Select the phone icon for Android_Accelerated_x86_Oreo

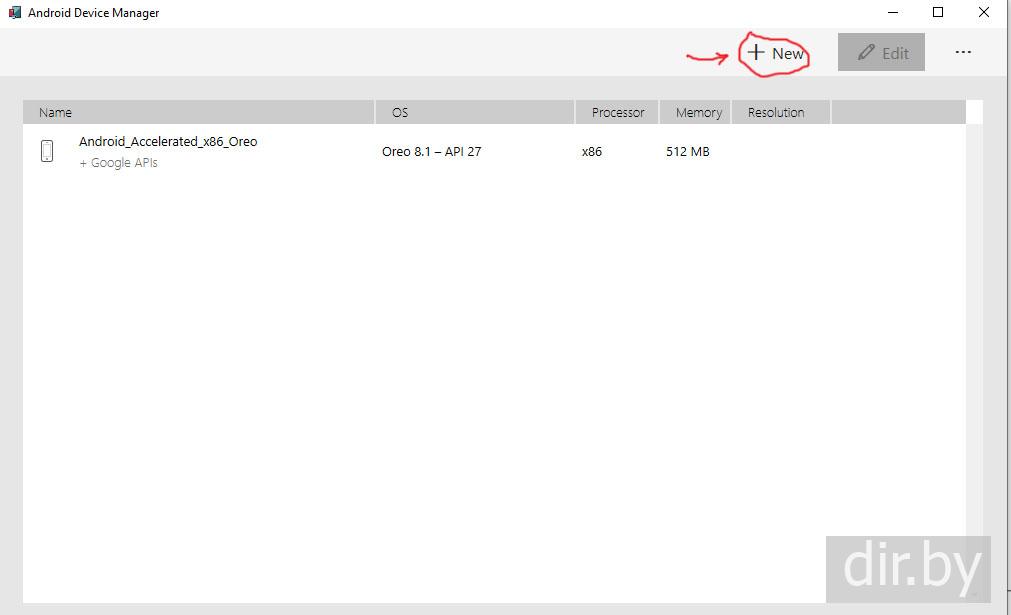pyautogui.click(x=47, y=151)
